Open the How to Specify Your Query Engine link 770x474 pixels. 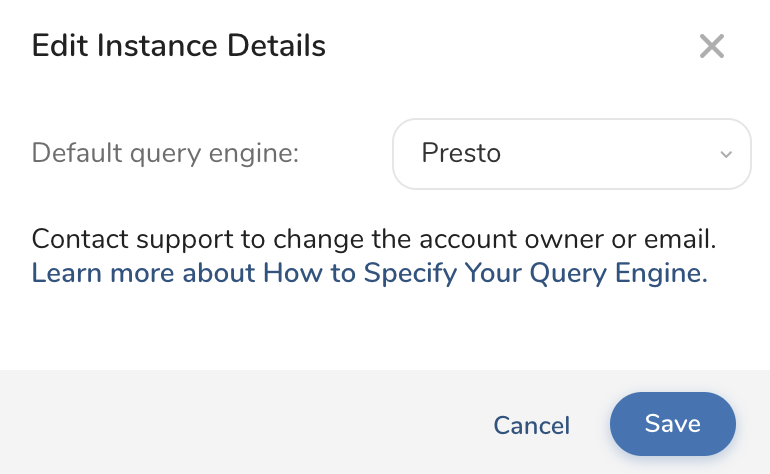pos(369,273)
